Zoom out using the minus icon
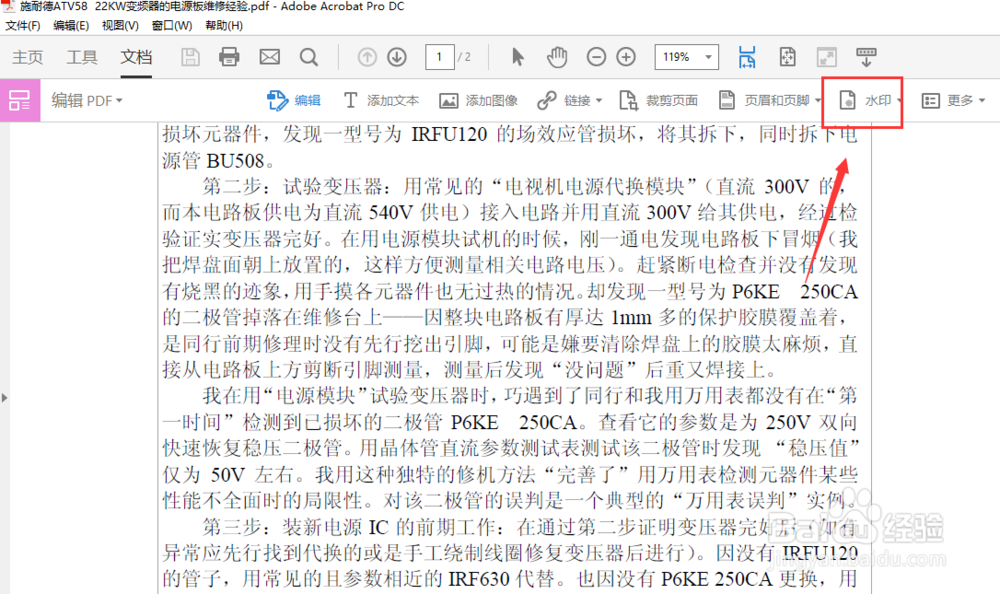The width and height of the screenshot is (1000, 594). 595,57
